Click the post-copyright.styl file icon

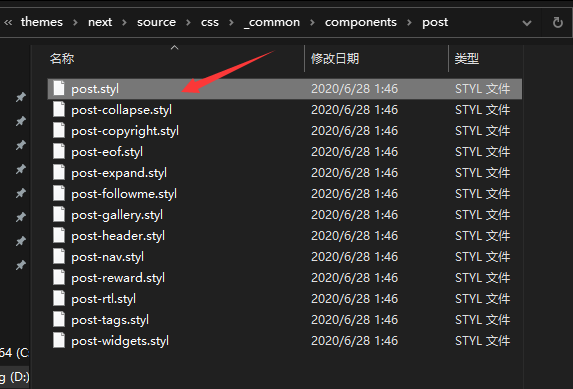coord(58,131)
